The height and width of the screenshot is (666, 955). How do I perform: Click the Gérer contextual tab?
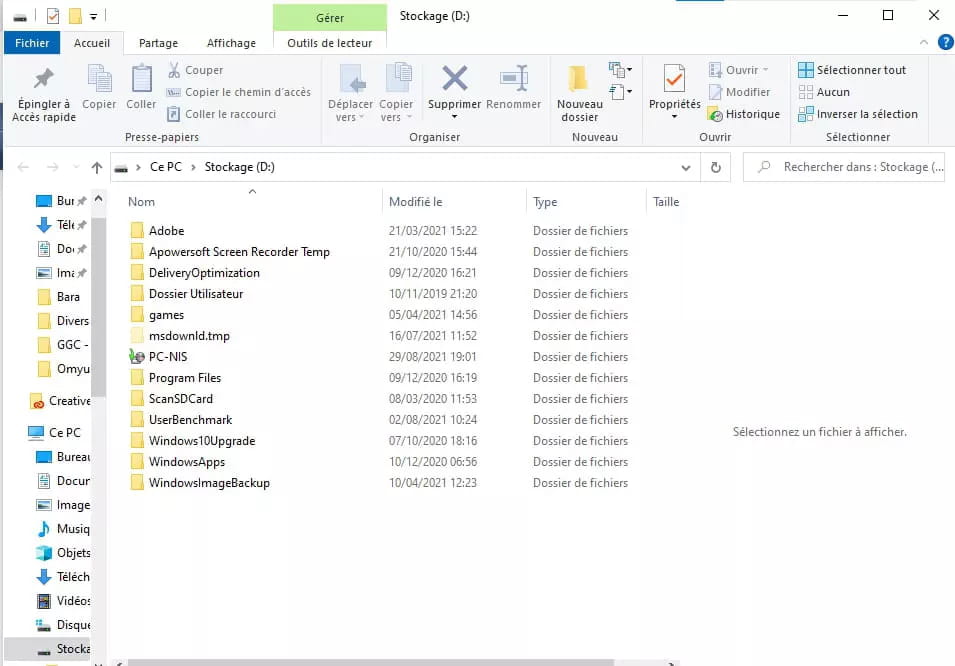coord(329,18)
